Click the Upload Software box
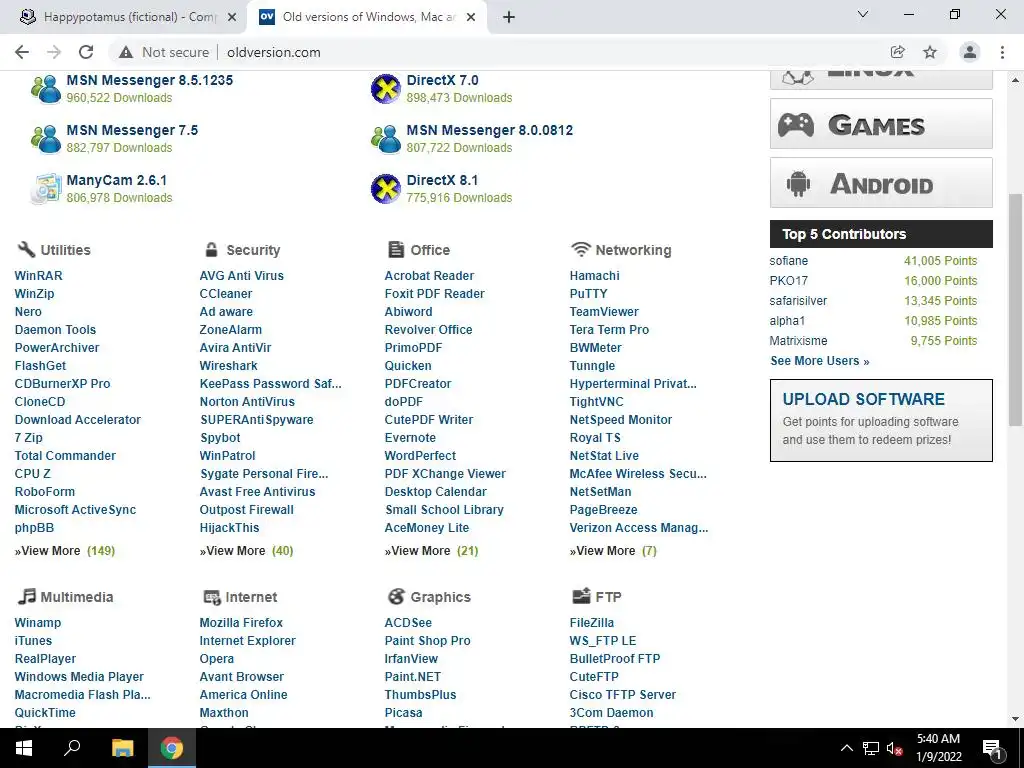The image size is (1024, 768). [881, 421]
